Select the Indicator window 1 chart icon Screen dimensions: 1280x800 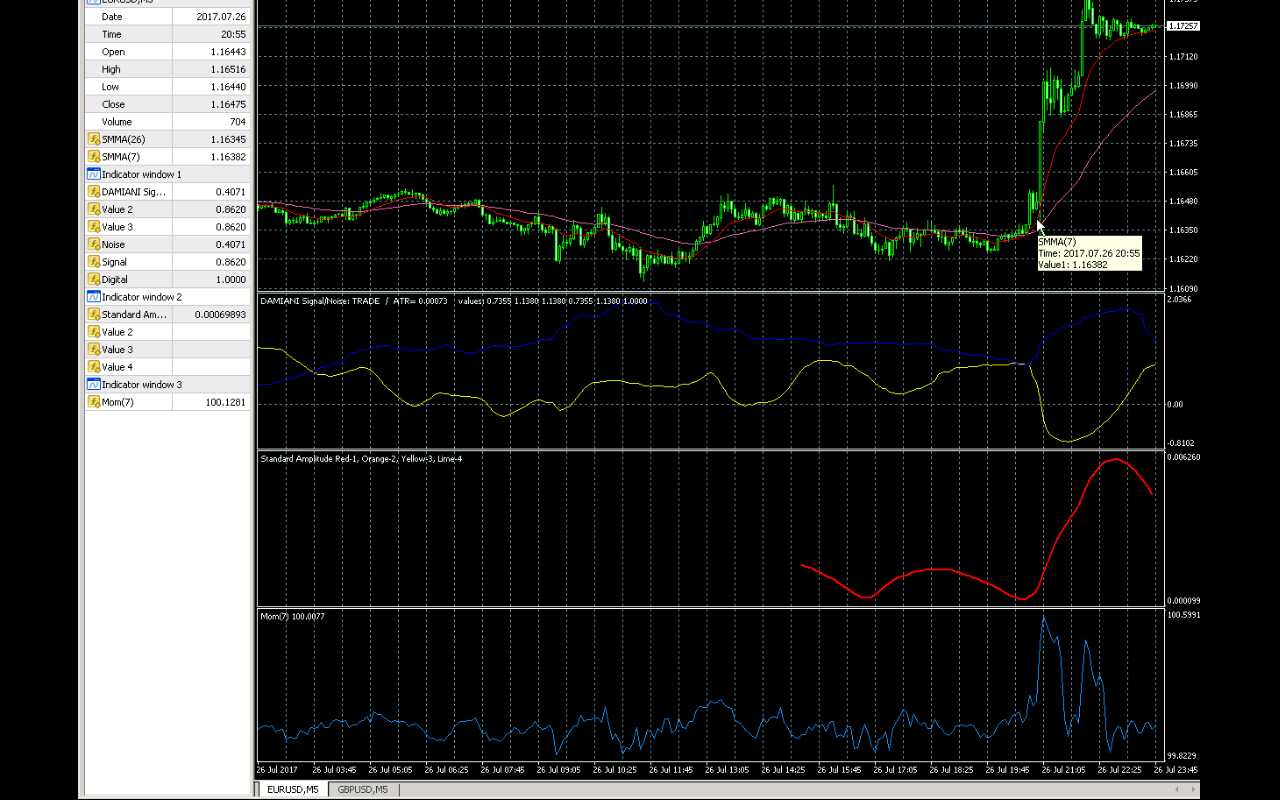tap(94, 174)
